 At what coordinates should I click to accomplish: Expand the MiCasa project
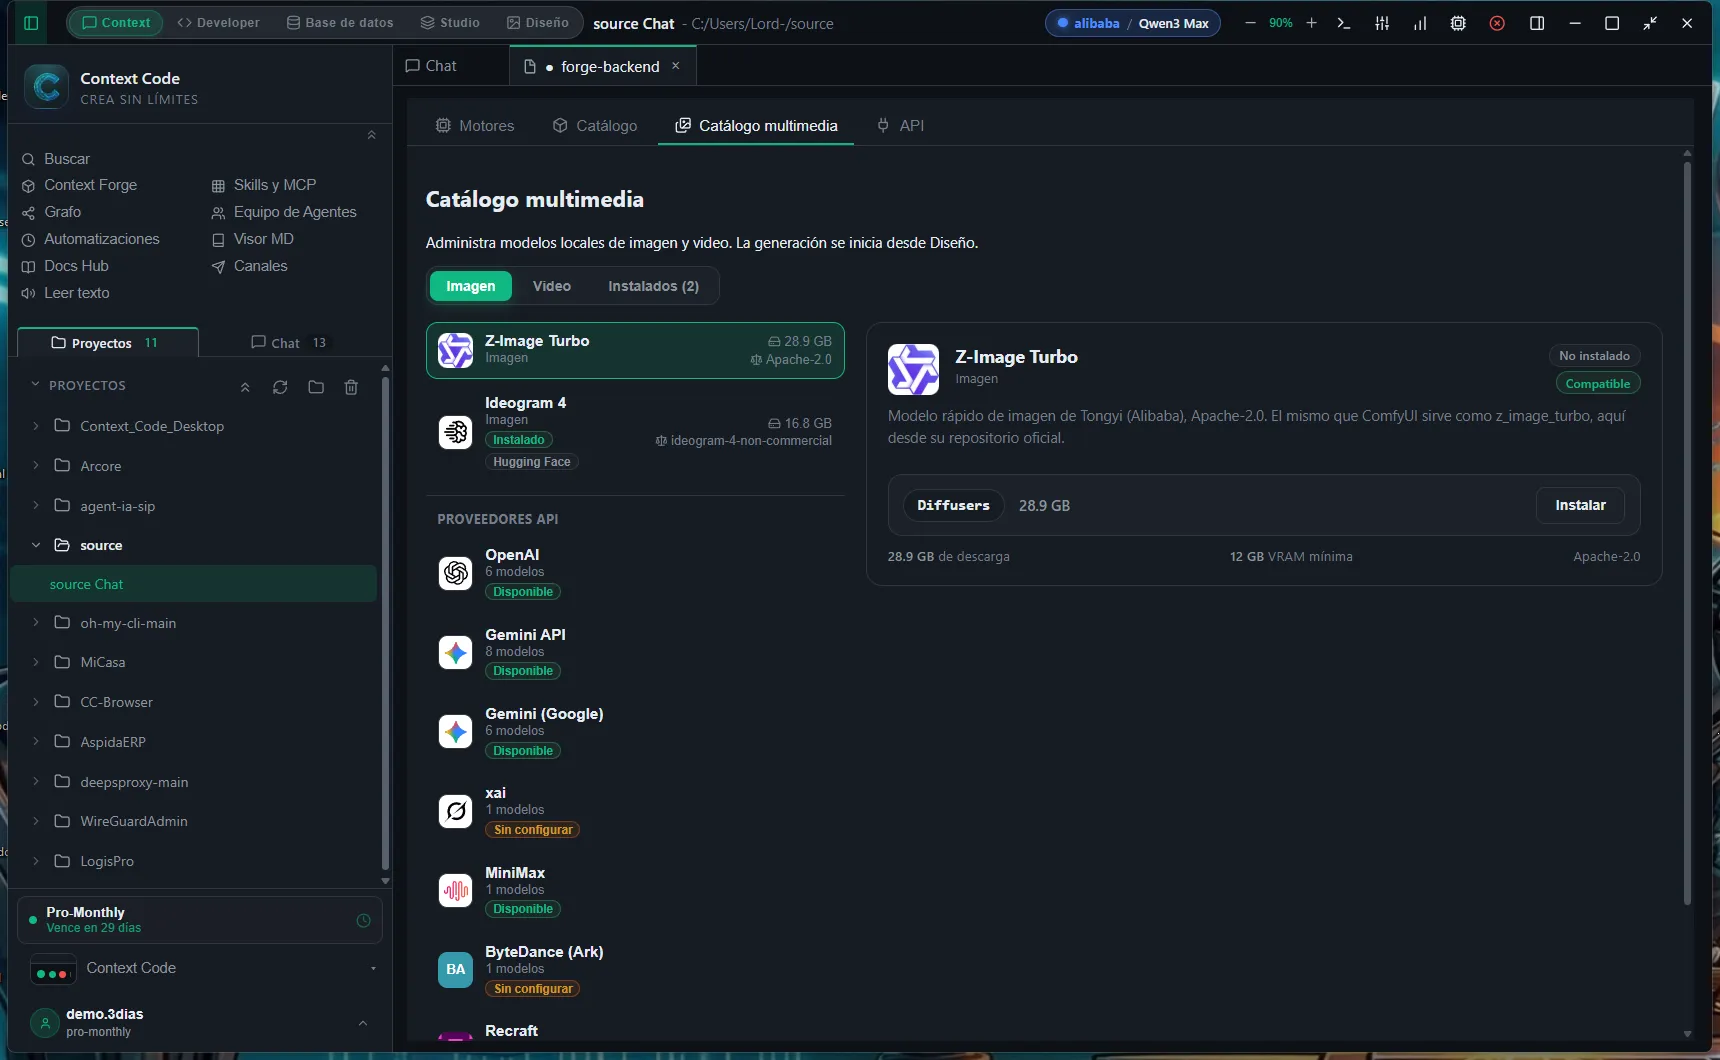36,662
